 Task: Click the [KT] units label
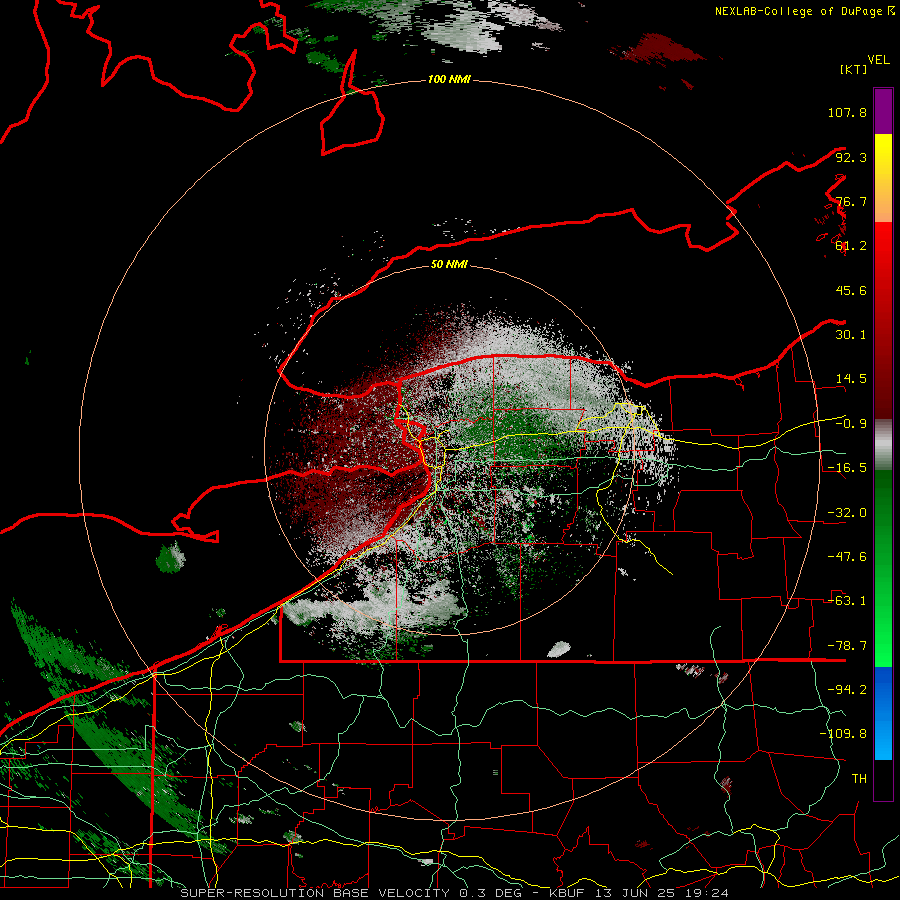[854, 69]
